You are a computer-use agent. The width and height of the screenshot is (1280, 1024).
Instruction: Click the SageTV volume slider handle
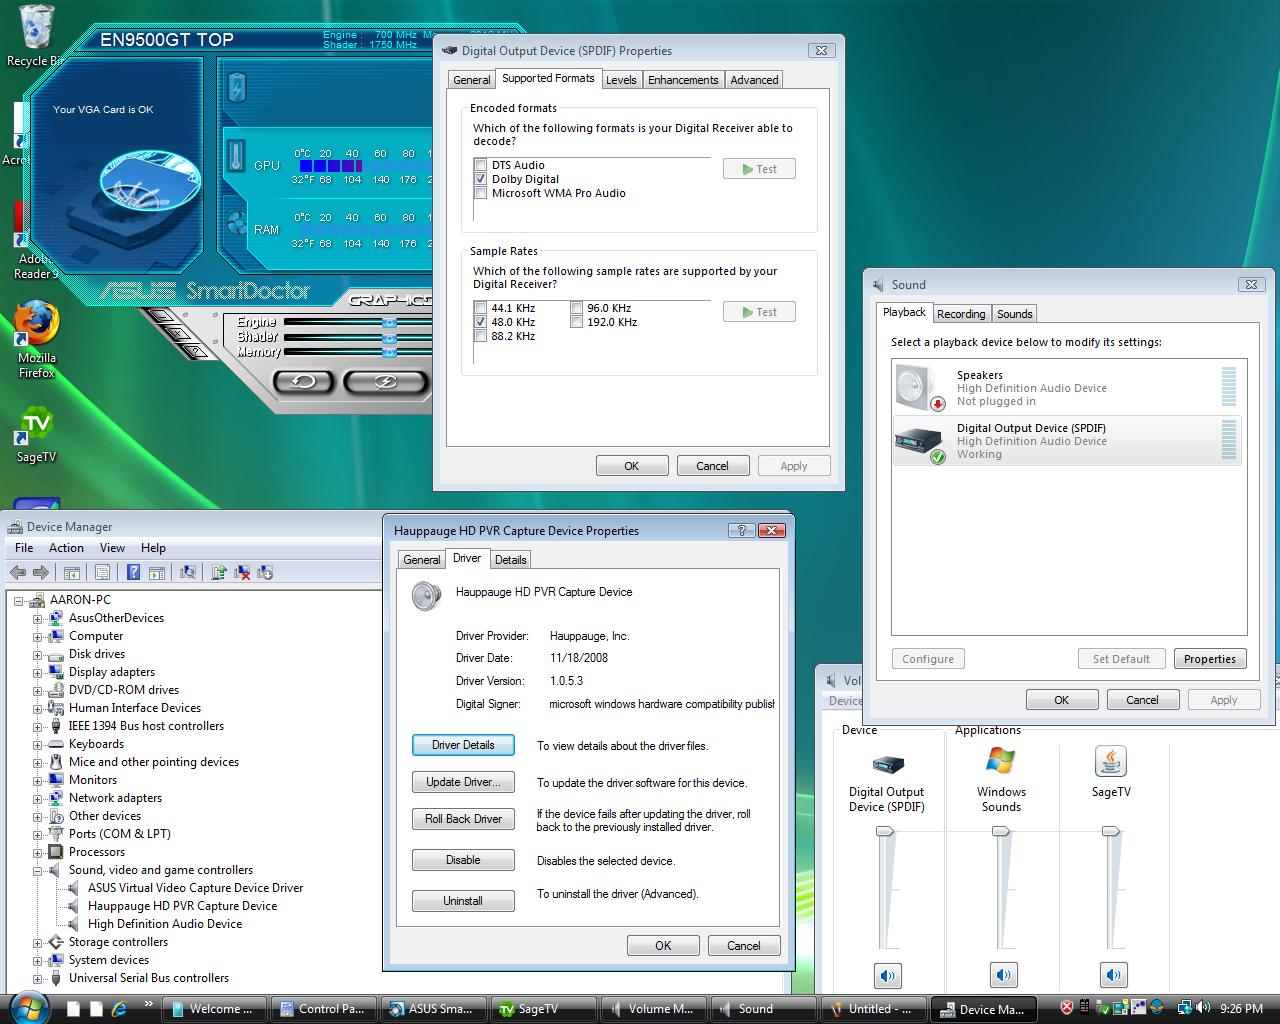click(1111, 832)
